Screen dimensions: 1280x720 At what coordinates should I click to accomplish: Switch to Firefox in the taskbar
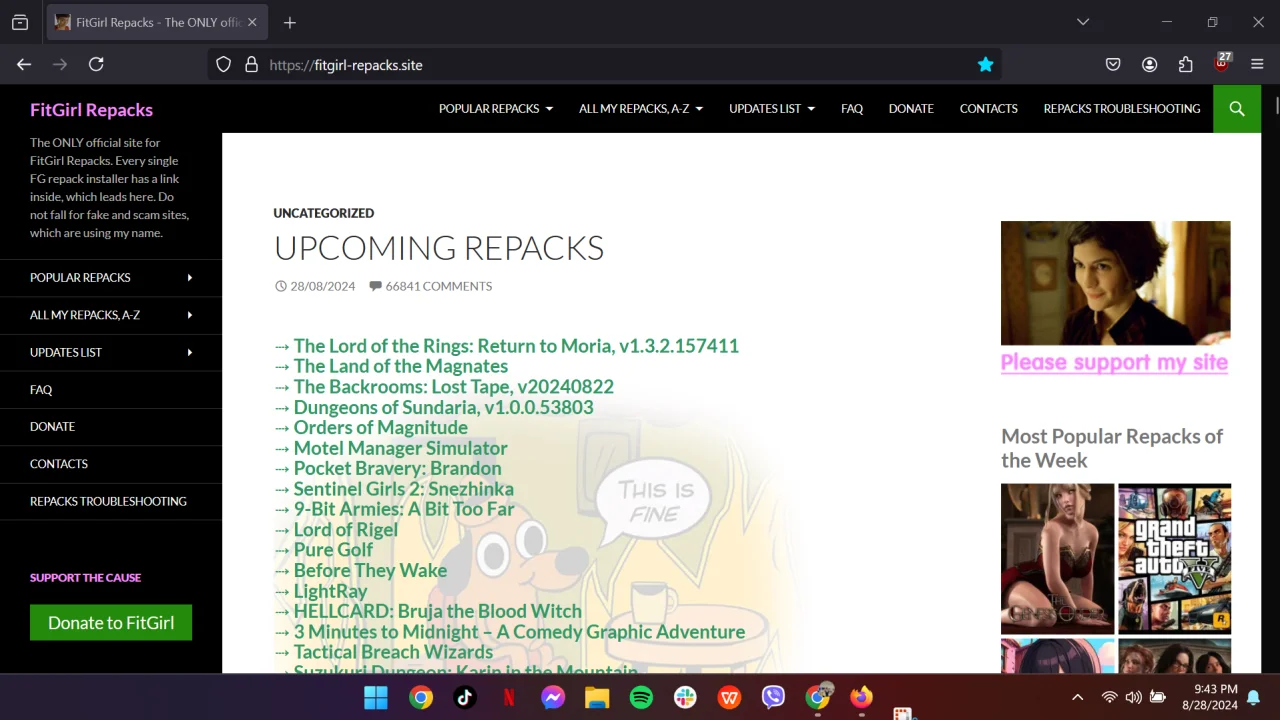pyautogui.click(x=861, y=697)
